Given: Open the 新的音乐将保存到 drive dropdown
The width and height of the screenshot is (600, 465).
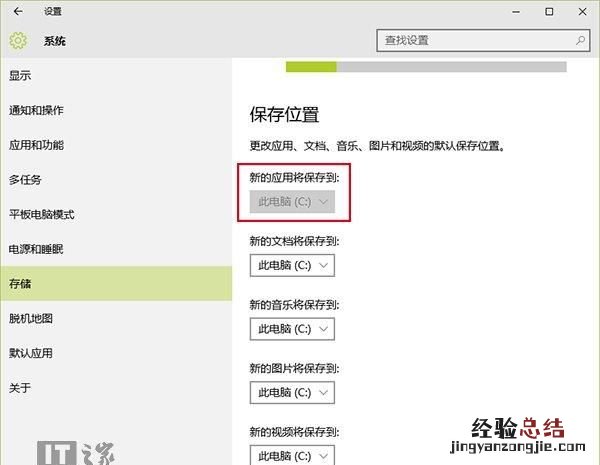Looking at the screenshot, I should (291, 329).
